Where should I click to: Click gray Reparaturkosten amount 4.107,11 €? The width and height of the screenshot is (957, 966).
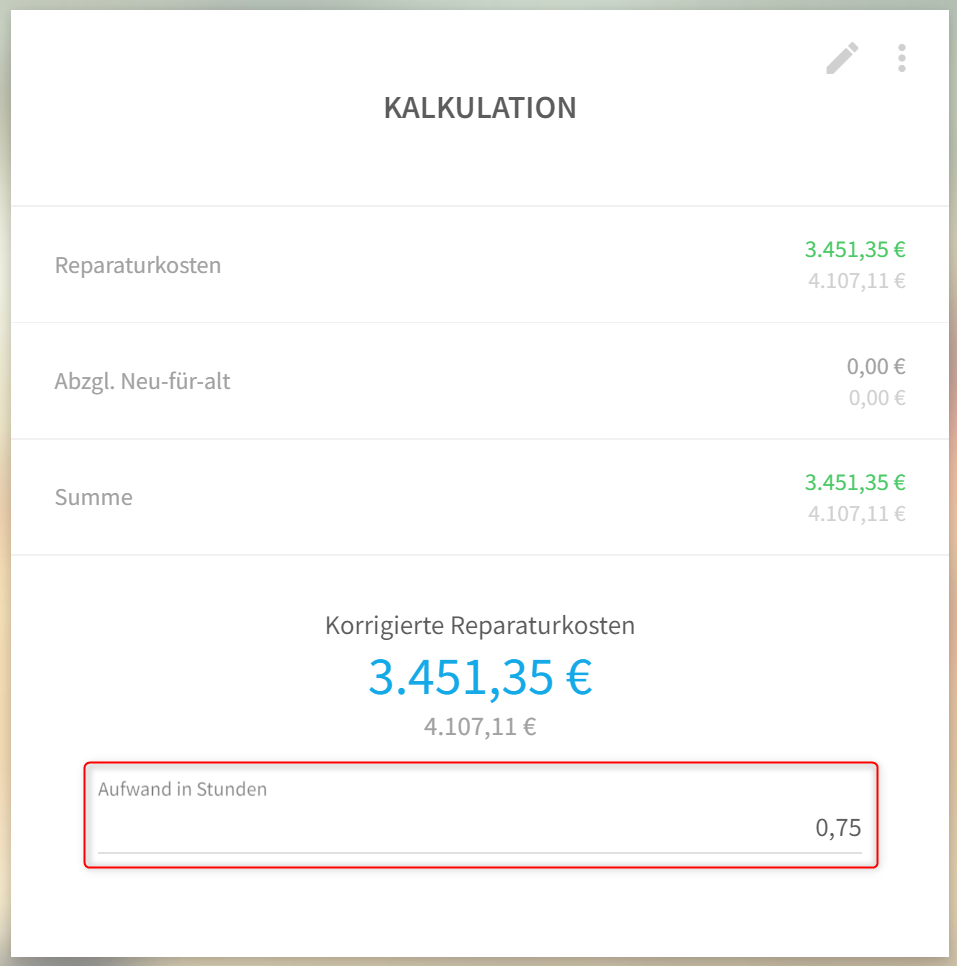click(x=857, y=281)
